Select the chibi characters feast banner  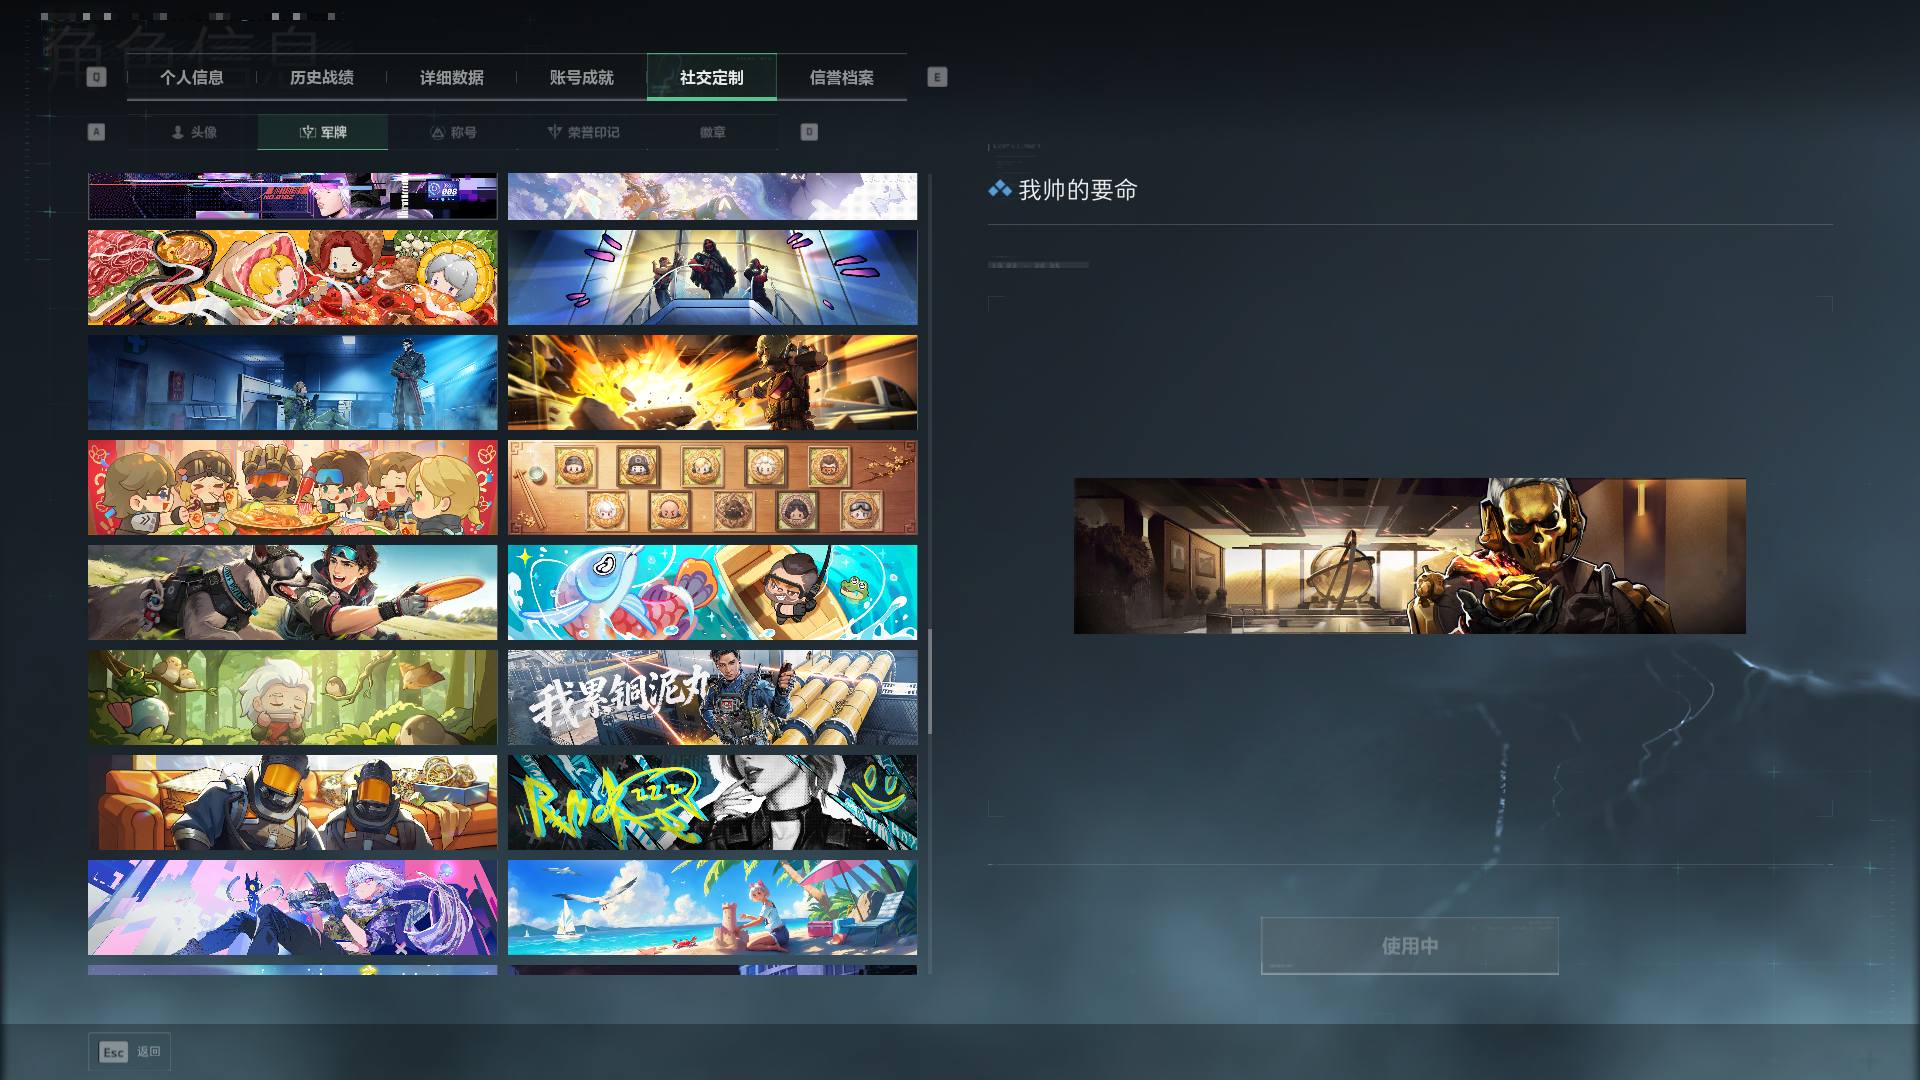(x=292, y=487)
